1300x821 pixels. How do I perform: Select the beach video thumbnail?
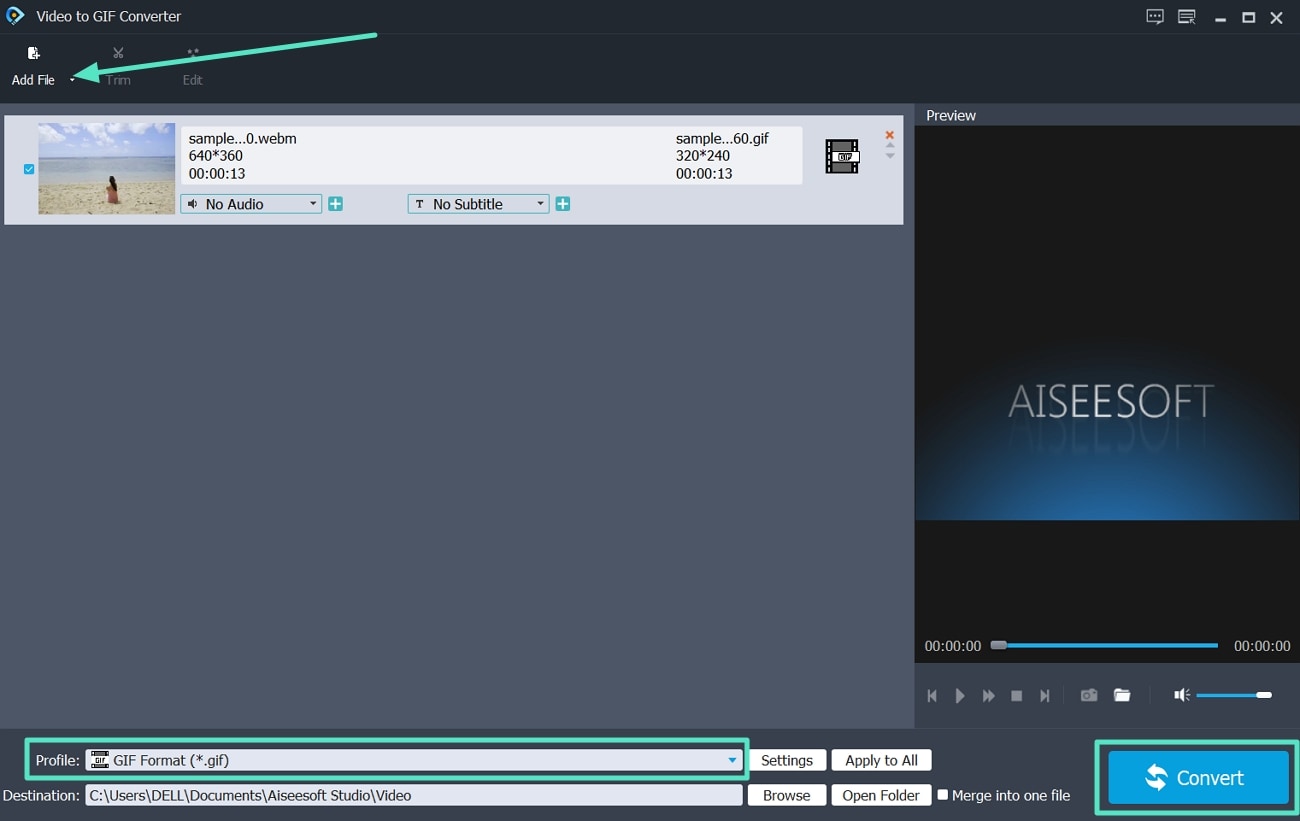click(106, 168)
